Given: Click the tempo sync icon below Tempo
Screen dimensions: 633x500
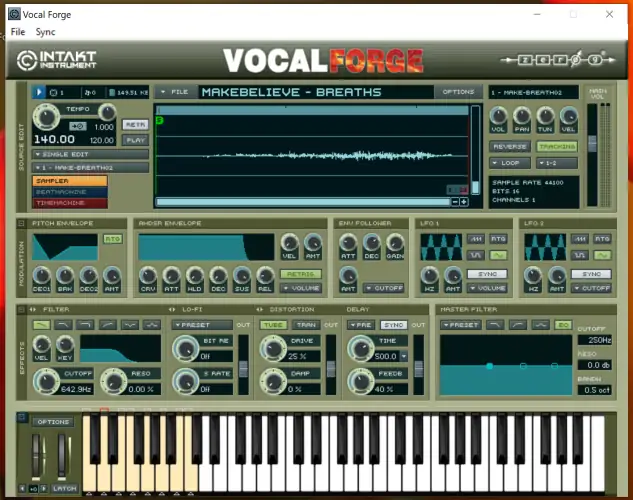Looking at the screenshot, I should [78, 126].
